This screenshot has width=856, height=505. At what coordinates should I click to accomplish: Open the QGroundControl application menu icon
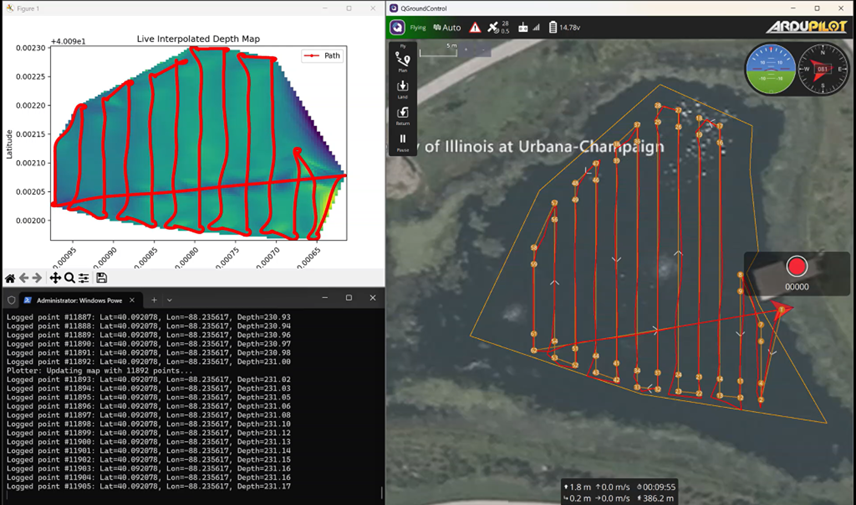[397, 27]
